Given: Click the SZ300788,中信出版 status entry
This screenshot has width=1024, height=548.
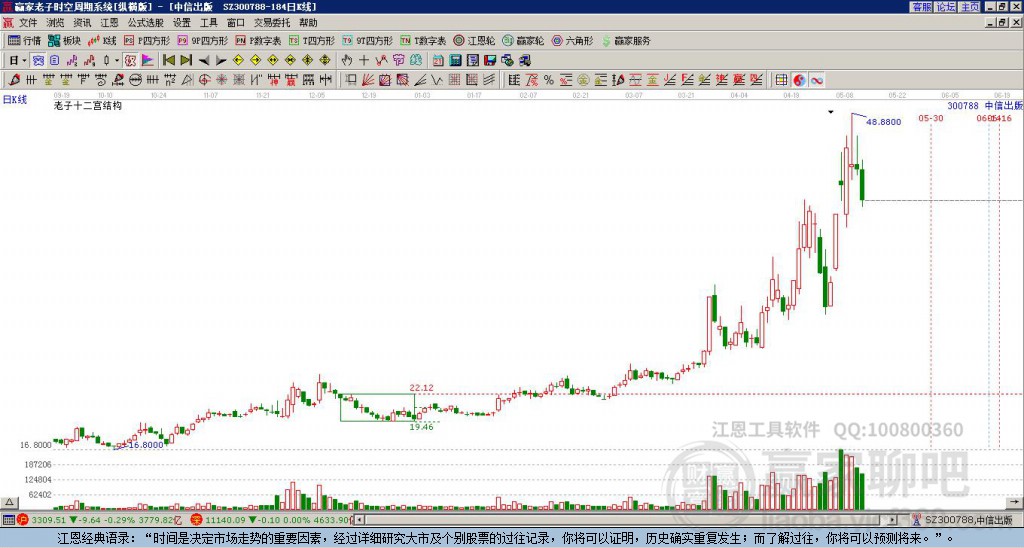Looking at the screenshot, I should pyautogui.click(x=967, y=520).
